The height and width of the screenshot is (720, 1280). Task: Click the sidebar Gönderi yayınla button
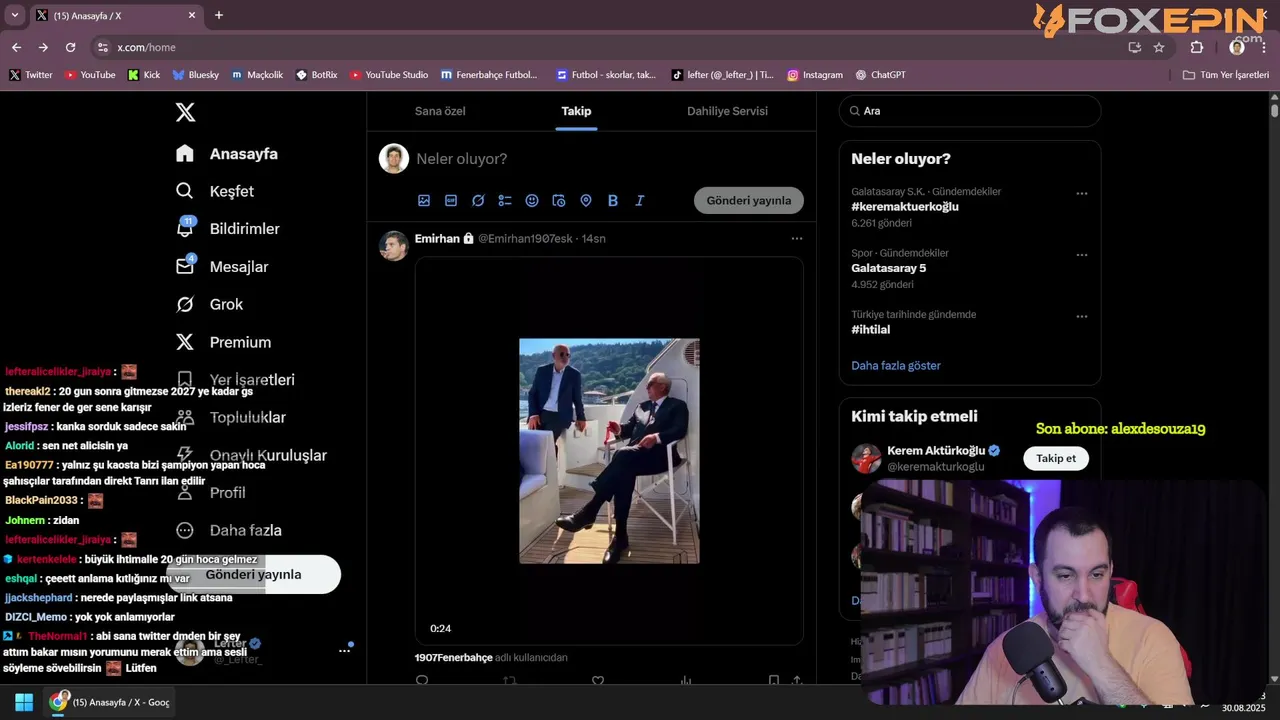[x=253, y=574]
